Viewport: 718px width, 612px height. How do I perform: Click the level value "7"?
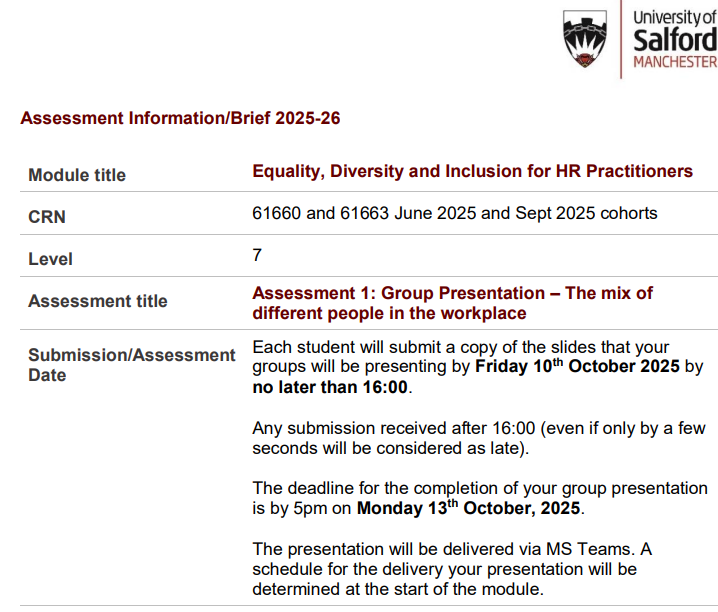pos(257,255)
